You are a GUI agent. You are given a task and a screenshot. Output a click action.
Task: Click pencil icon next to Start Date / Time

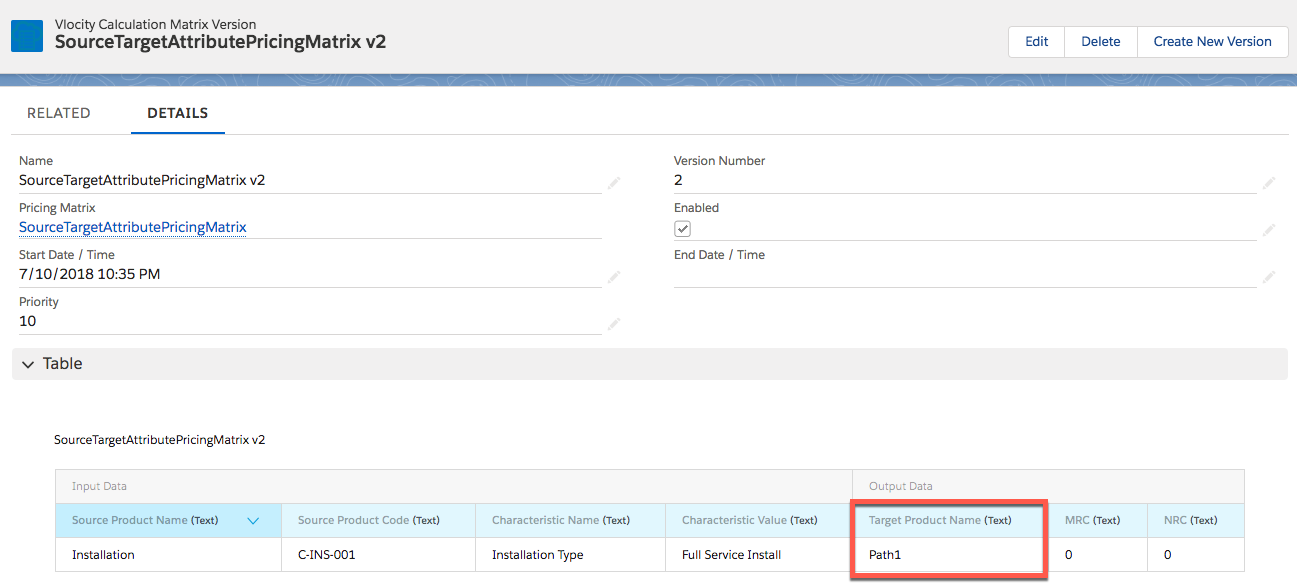point(614,277)
